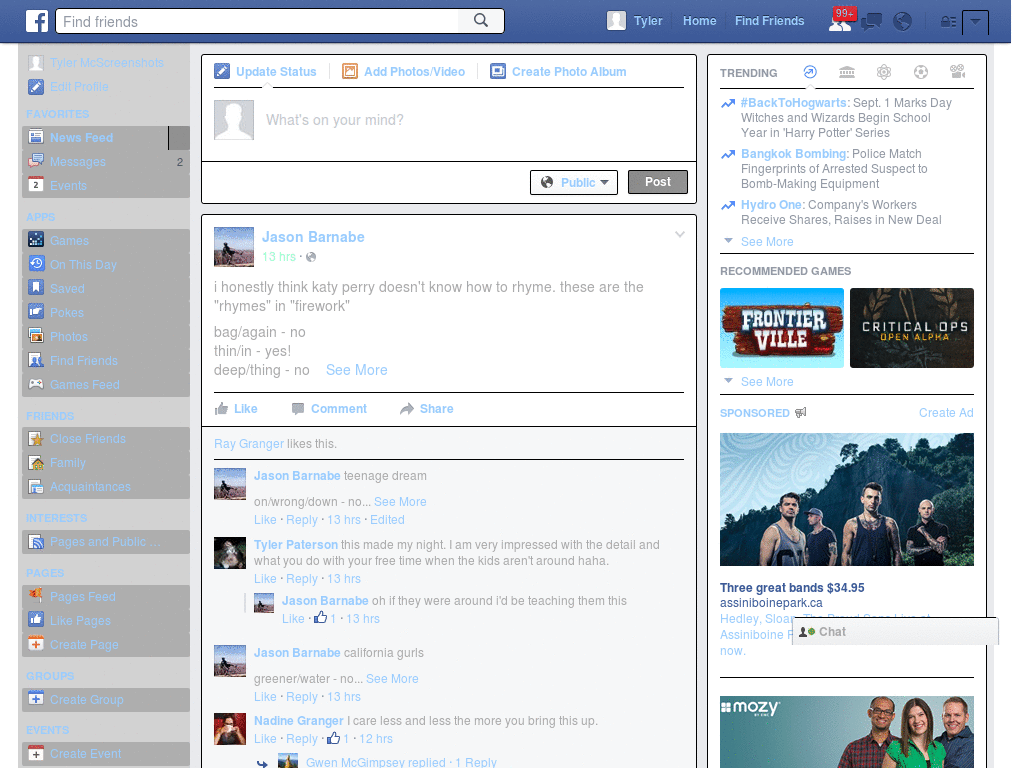Click the search magnifier button
Viewport: 1024px width, 768px height.
click(481, 21)
